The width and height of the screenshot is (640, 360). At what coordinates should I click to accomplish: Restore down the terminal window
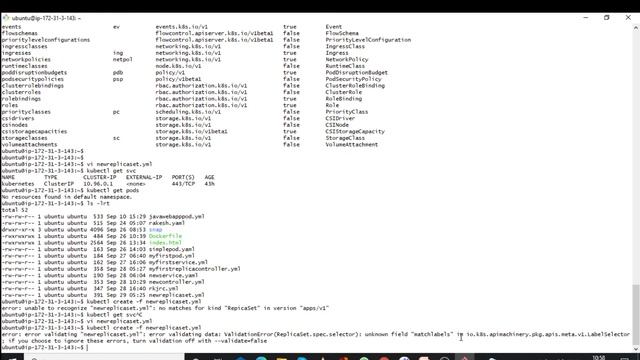pyautogui.click(x=607, y=18)
